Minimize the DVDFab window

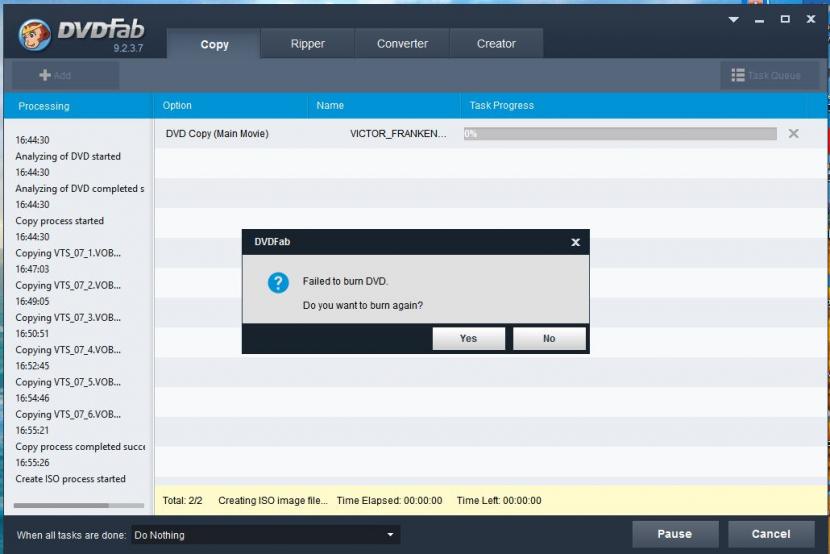[759, 19]
